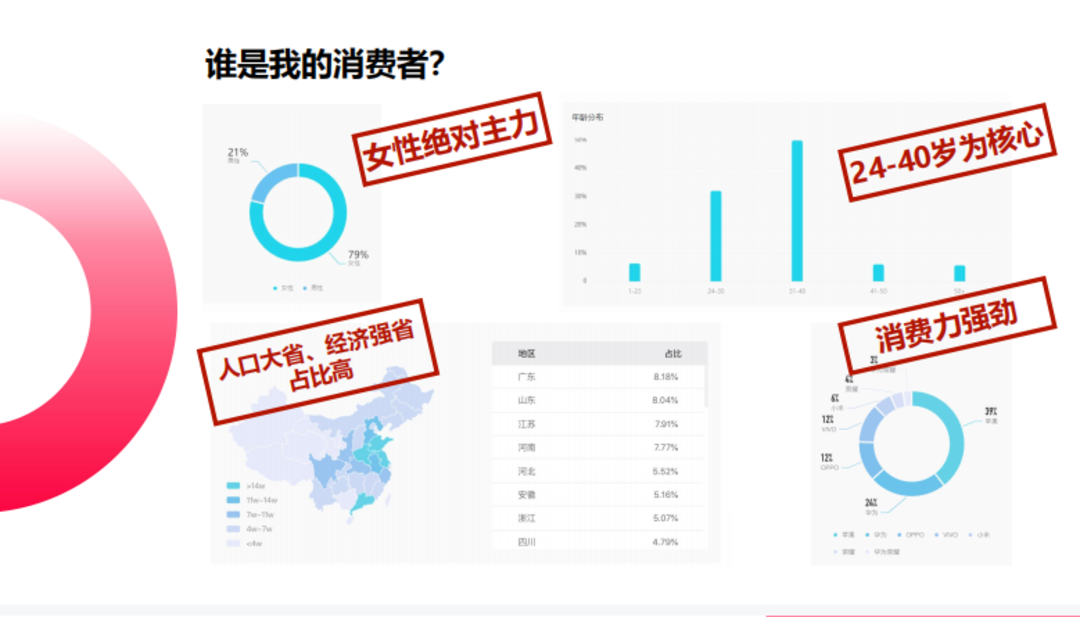1080x617 pixels.
Task: Click the "5.52%" value cell
Action: pos(665,472)
